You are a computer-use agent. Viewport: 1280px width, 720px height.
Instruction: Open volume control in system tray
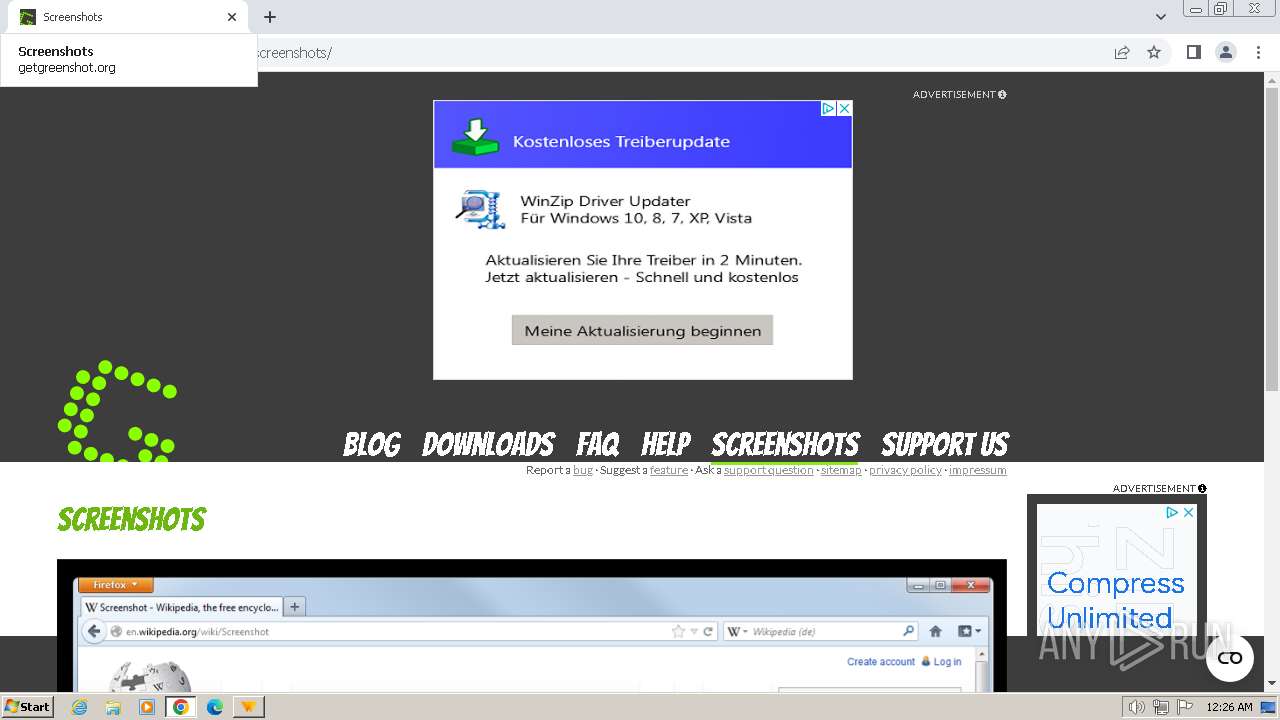pos(1136,707)
